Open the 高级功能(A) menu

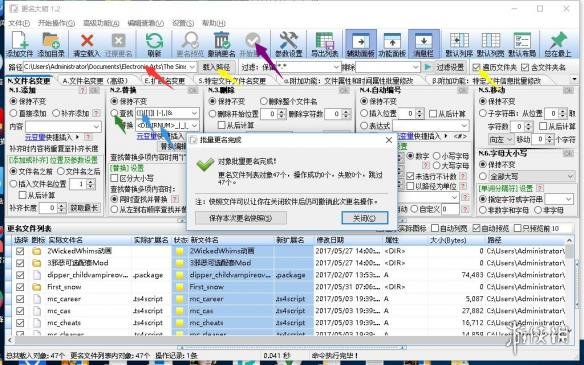point(101,23)
